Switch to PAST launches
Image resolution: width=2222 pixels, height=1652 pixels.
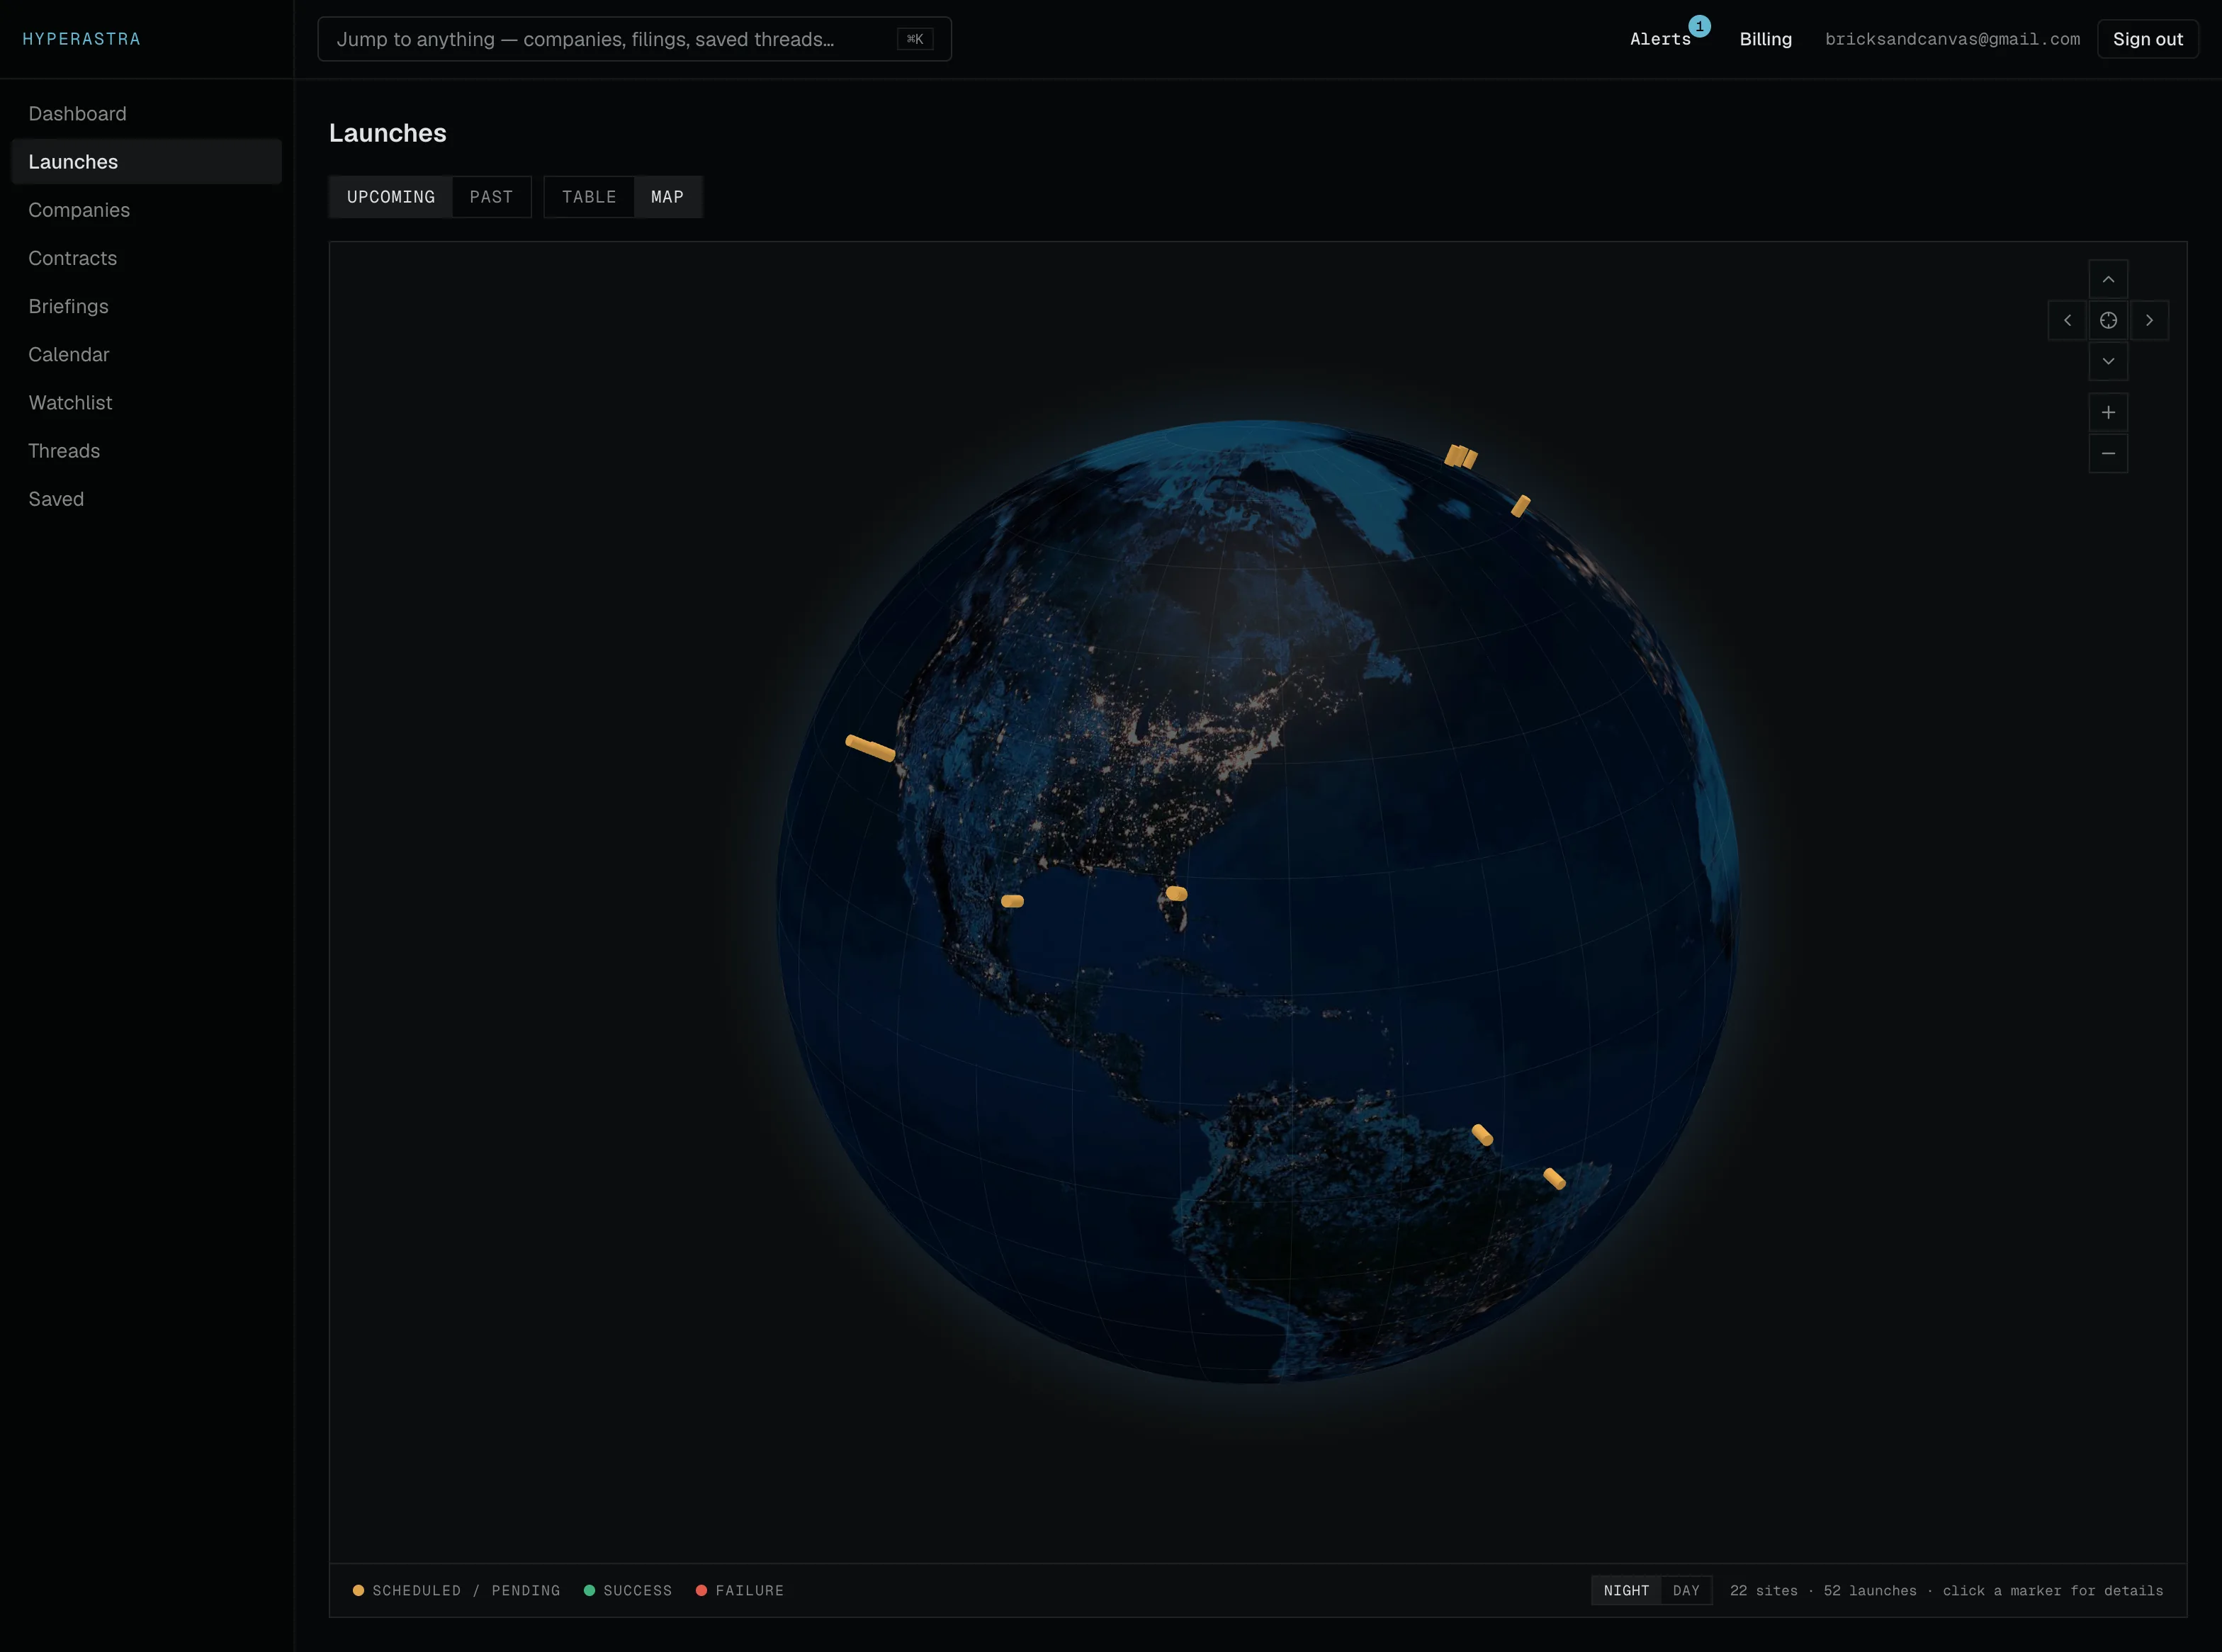pyautogui.click(x=491, y=197)
